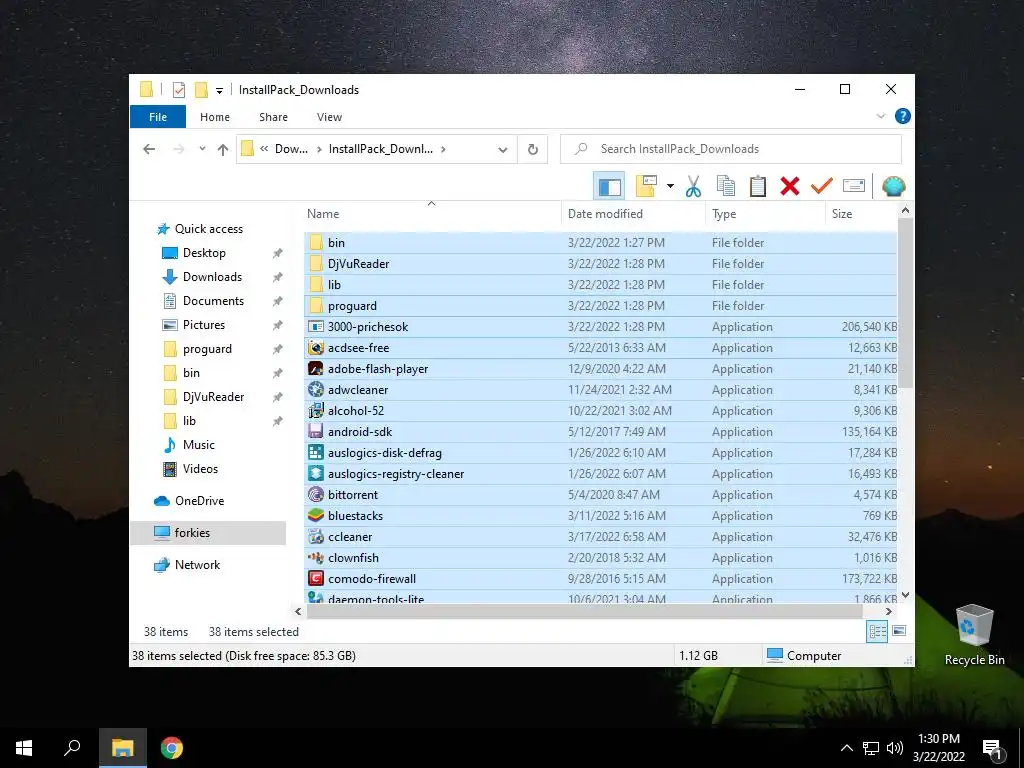Click the red X Delete icon

(x=790, y=187)
